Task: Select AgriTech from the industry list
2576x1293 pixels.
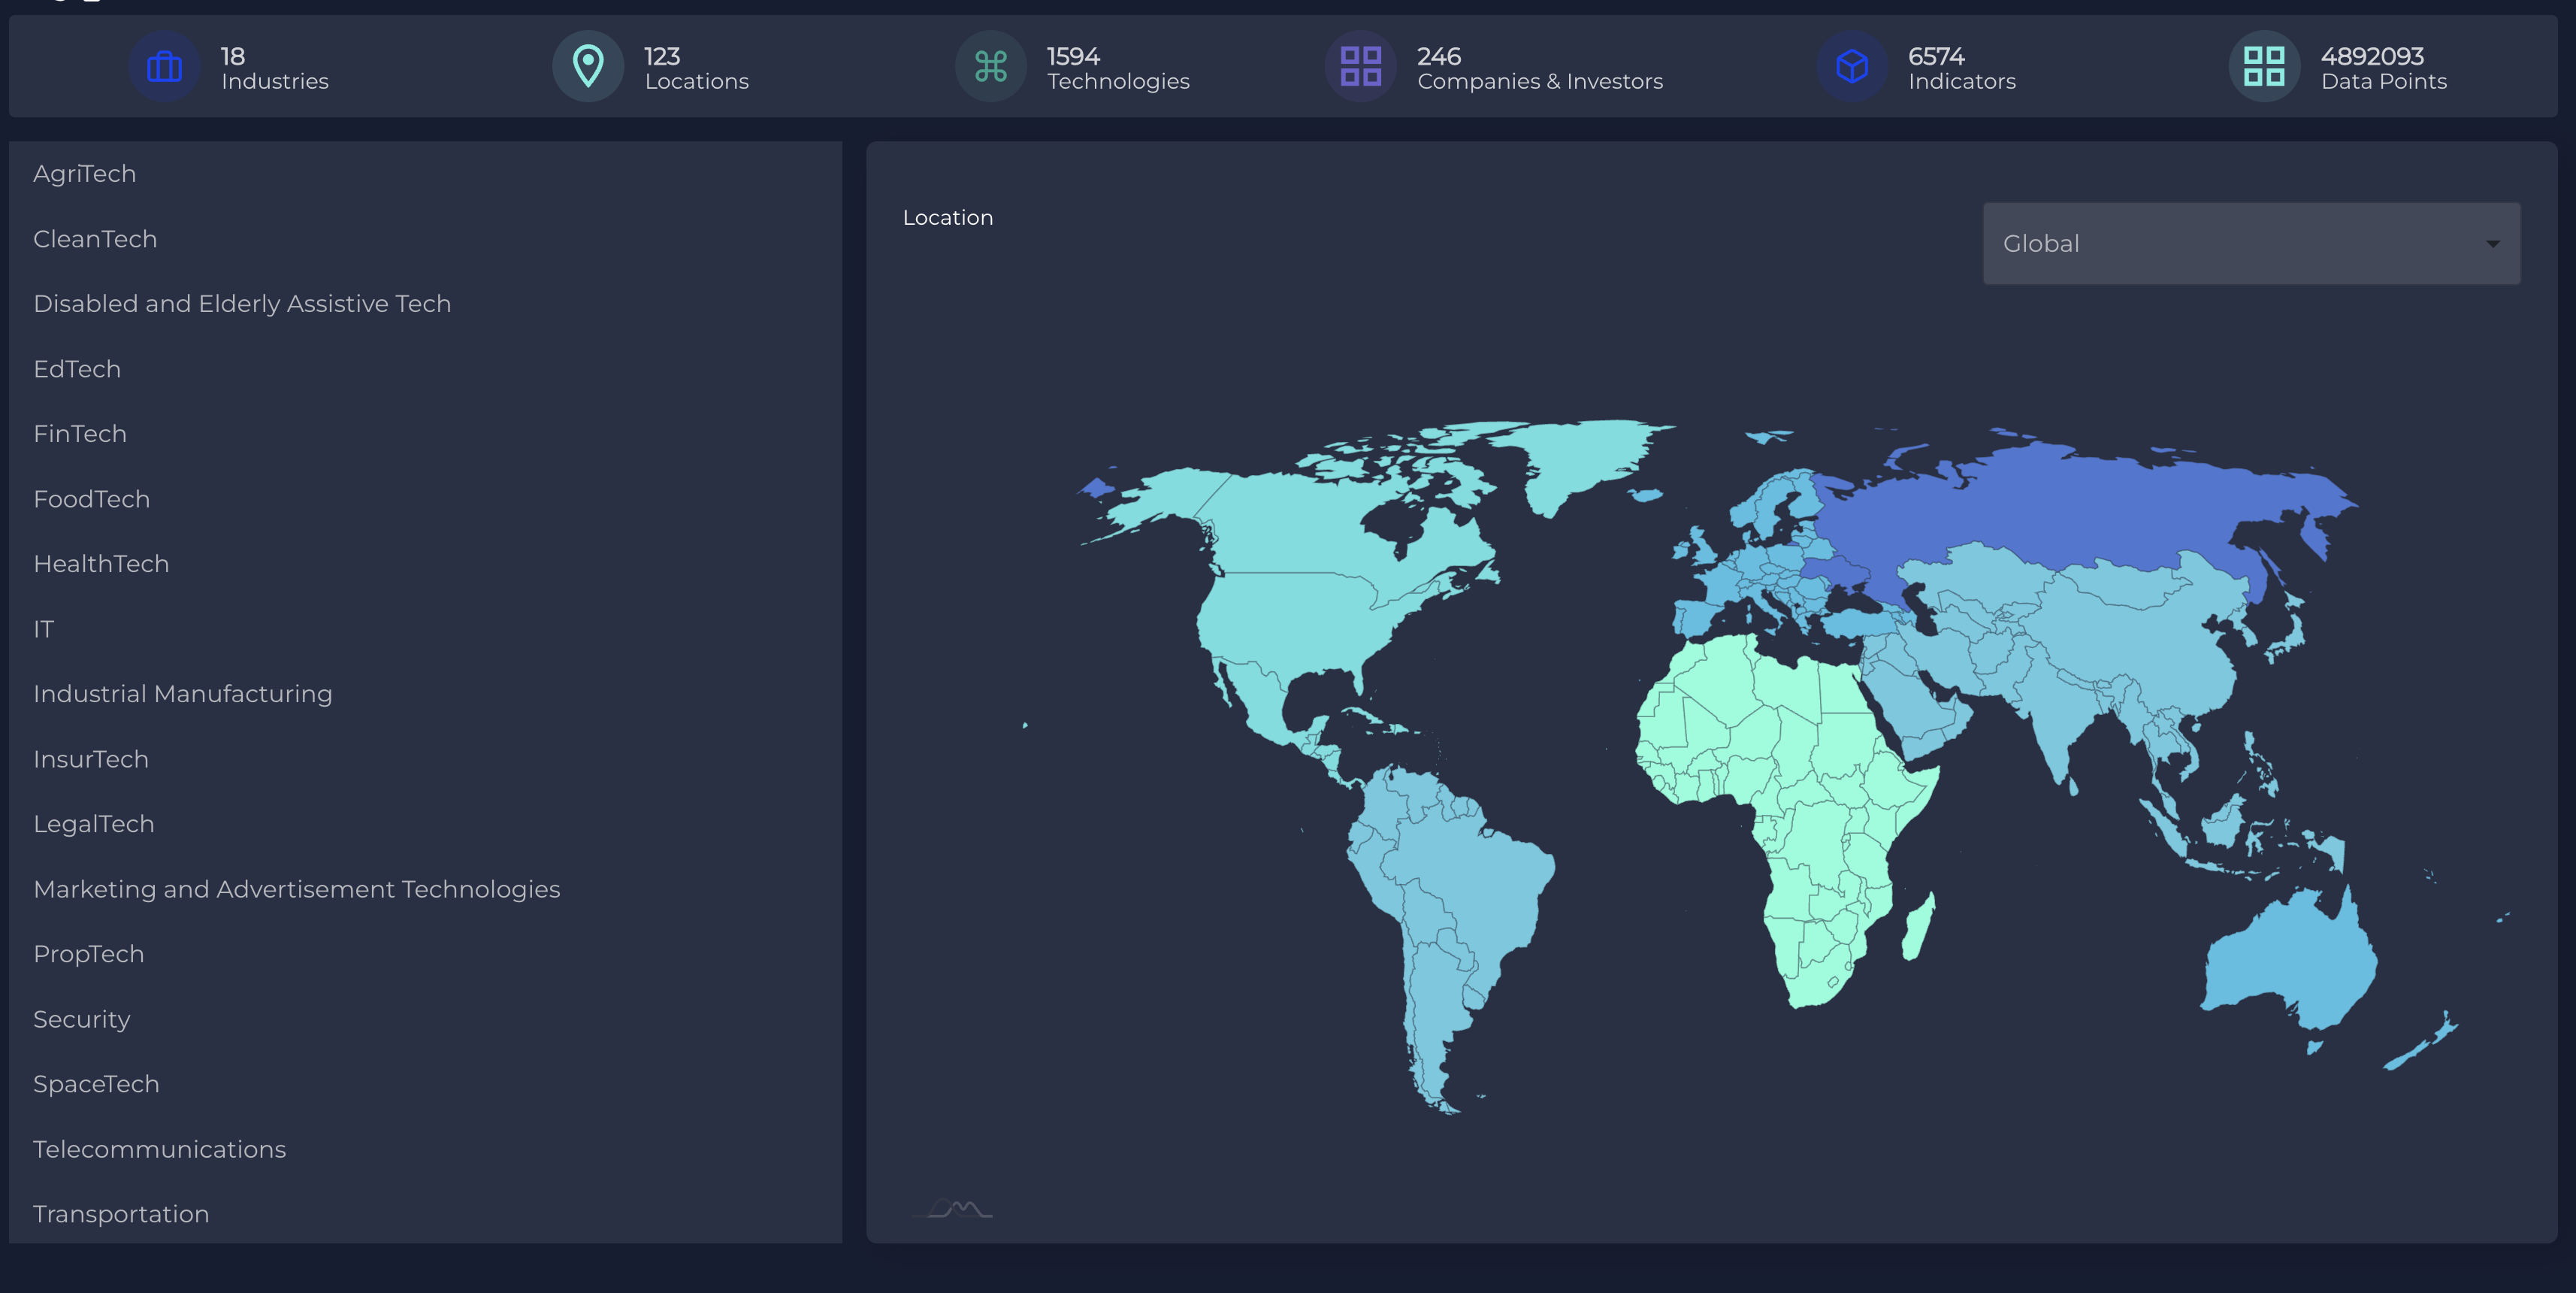Action: (x=85, y=174)
